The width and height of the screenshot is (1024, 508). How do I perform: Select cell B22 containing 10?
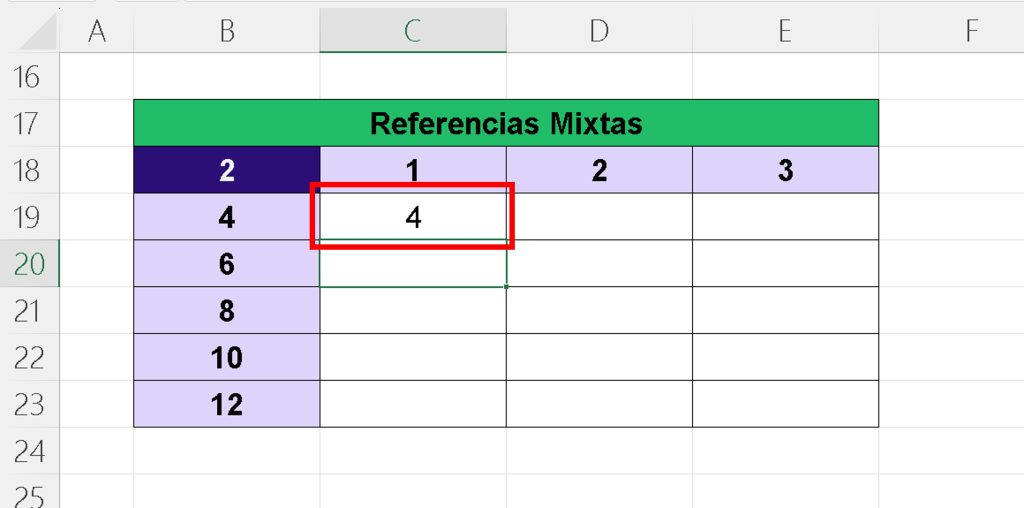click(227, 357)
